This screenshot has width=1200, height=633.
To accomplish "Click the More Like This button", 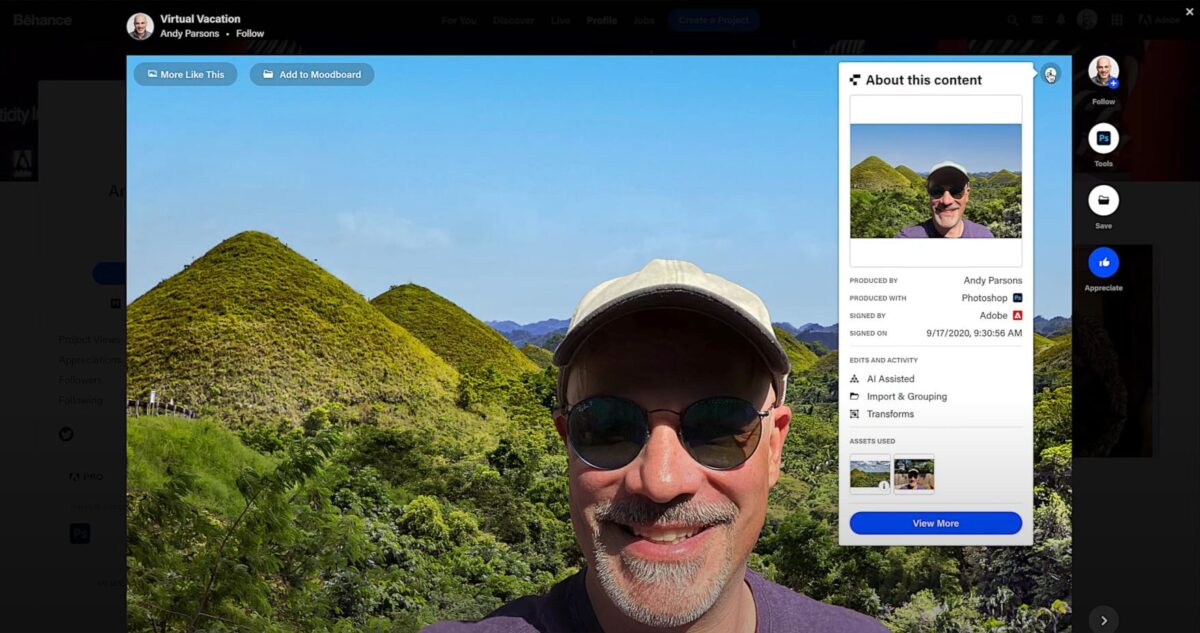I will pos(186,74).
